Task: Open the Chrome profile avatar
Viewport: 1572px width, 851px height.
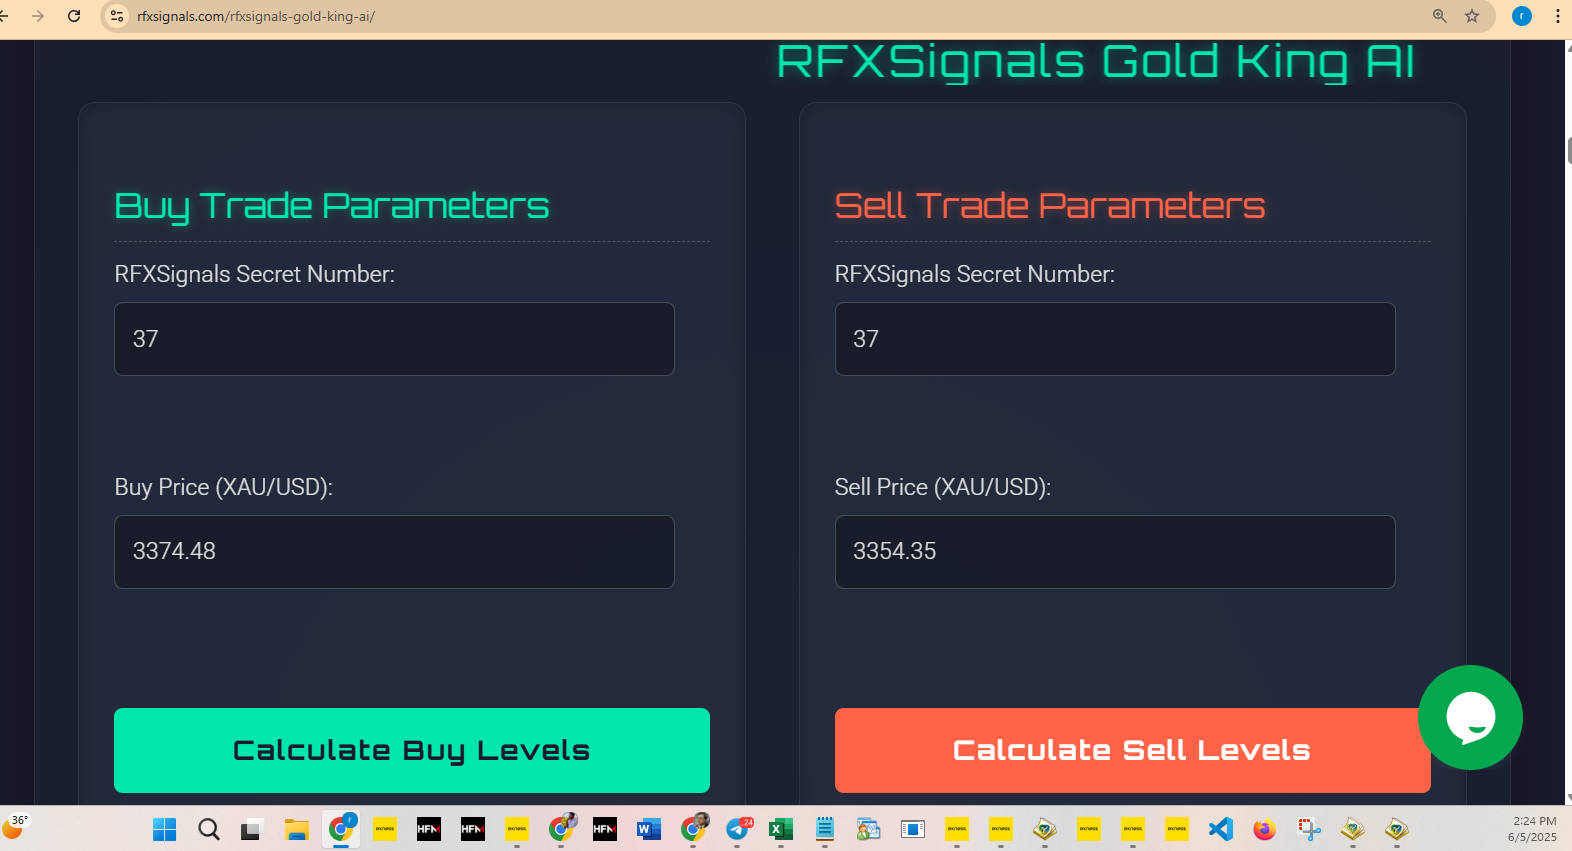Action: [1522, 16]
